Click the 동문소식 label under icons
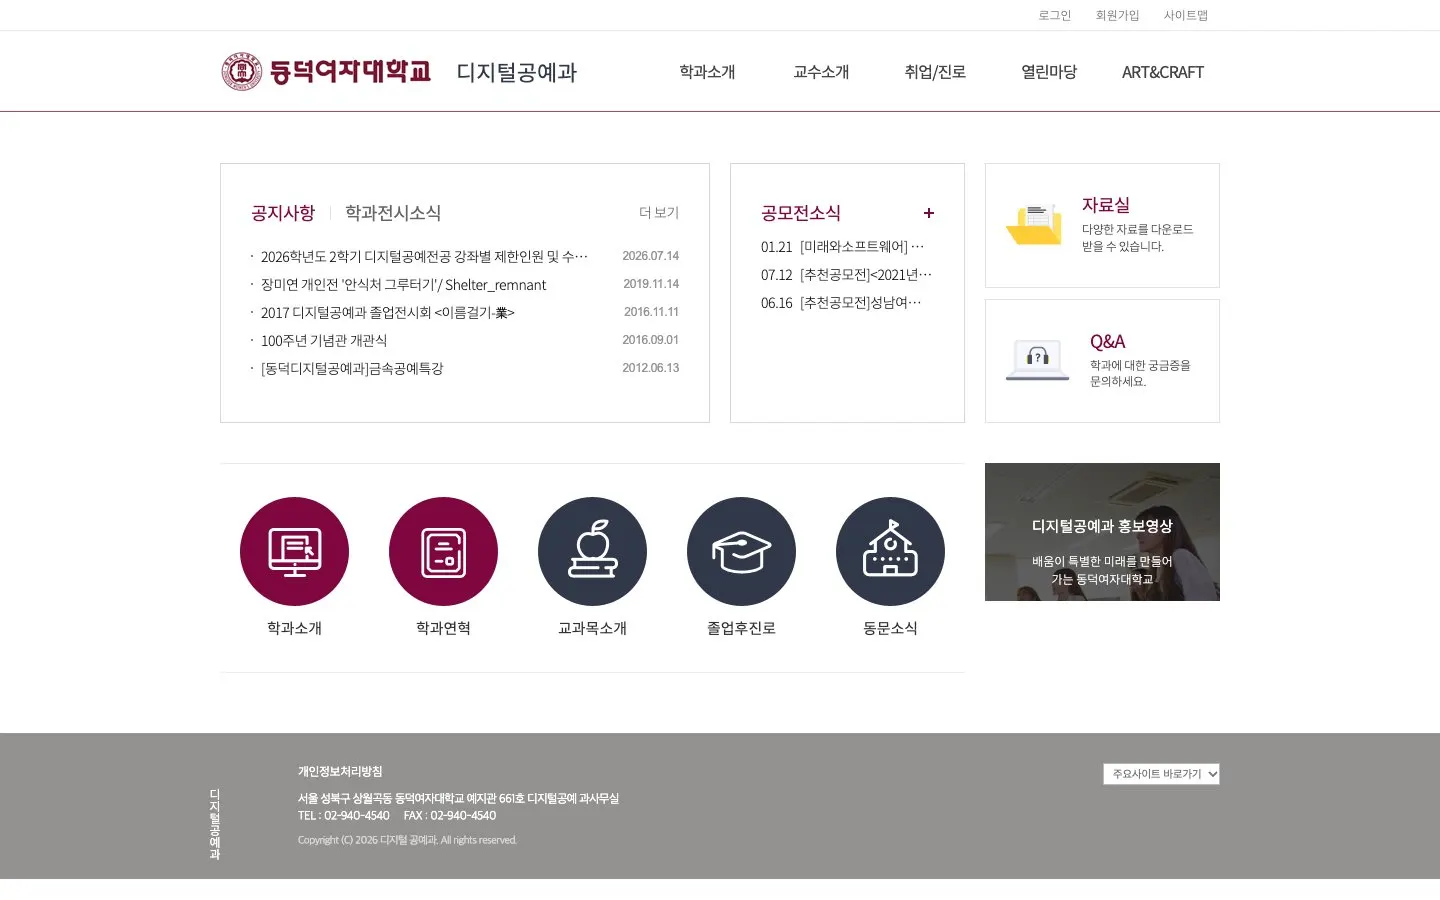The height and width of the screenshot is (900, 1440). click(890, 628)
